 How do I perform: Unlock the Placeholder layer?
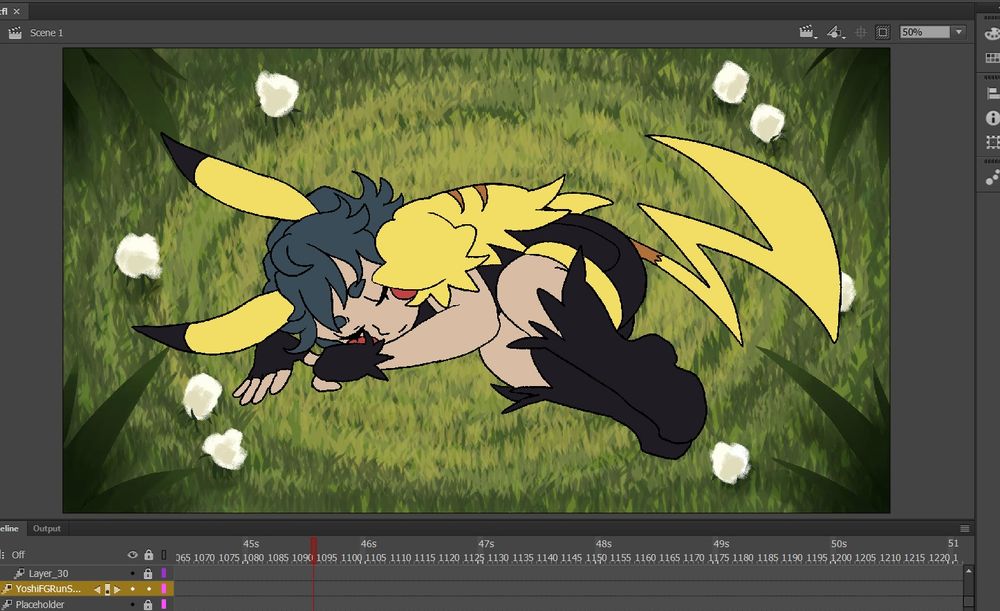point(148,604)
